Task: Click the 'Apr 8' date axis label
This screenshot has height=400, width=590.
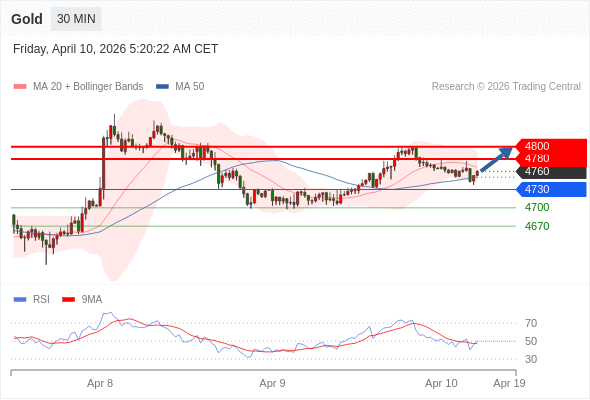Action: click(x=100, y=383)
